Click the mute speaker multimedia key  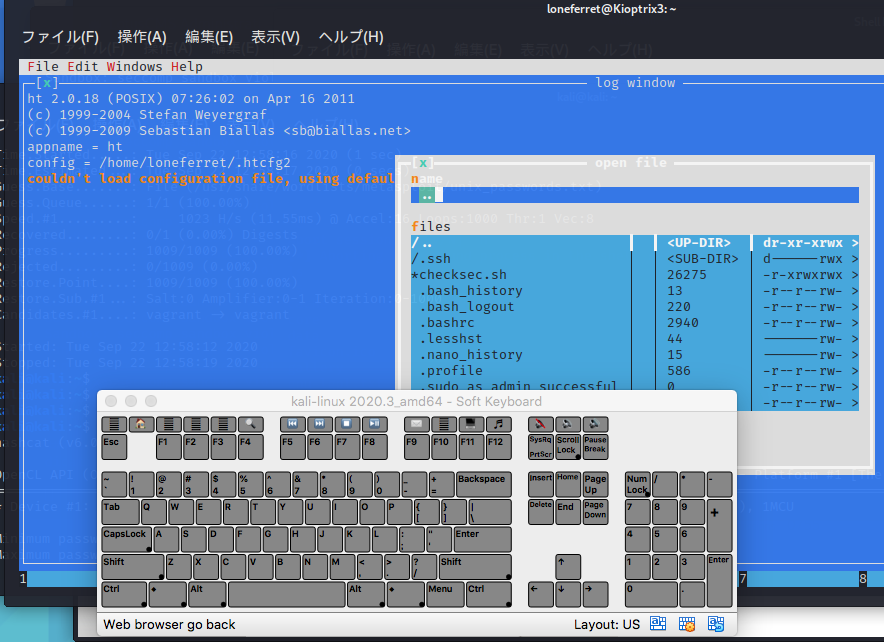540,424
